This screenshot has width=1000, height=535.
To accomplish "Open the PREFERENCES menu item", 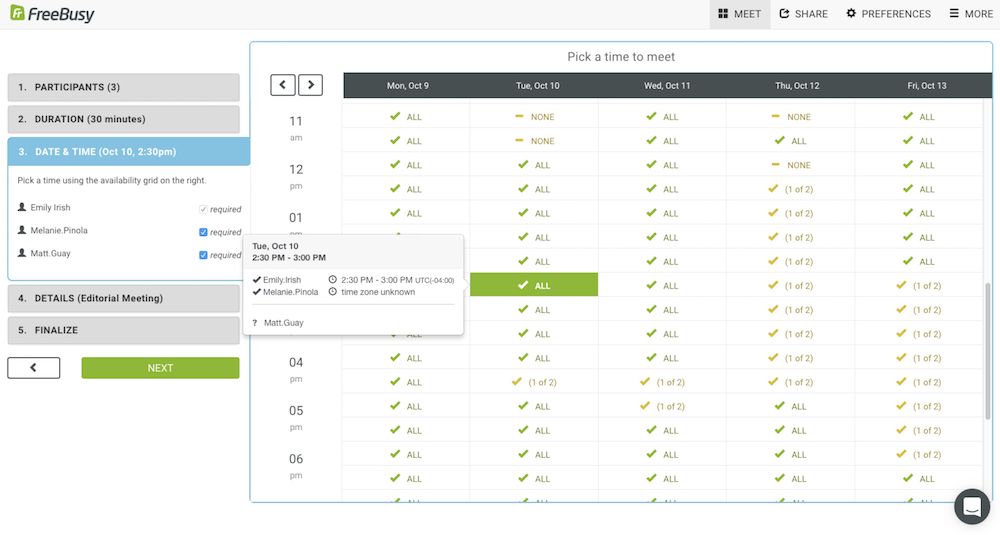I will pos(888,14).
